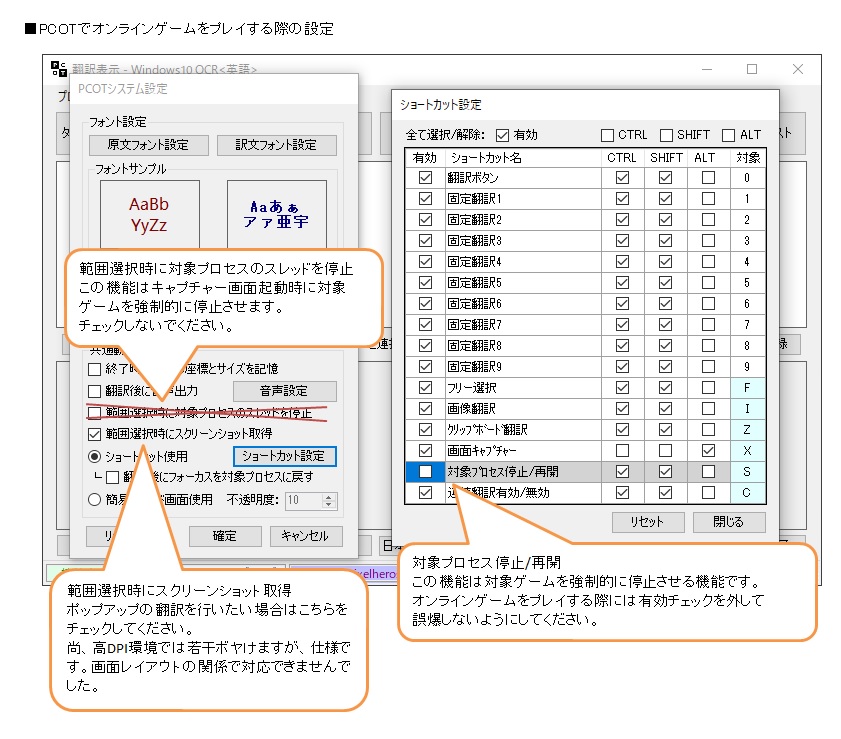Toggle 終了時 座標とサイズを記憶 checkbox
This screenshot has width=841, height=739.
point(94,369)
